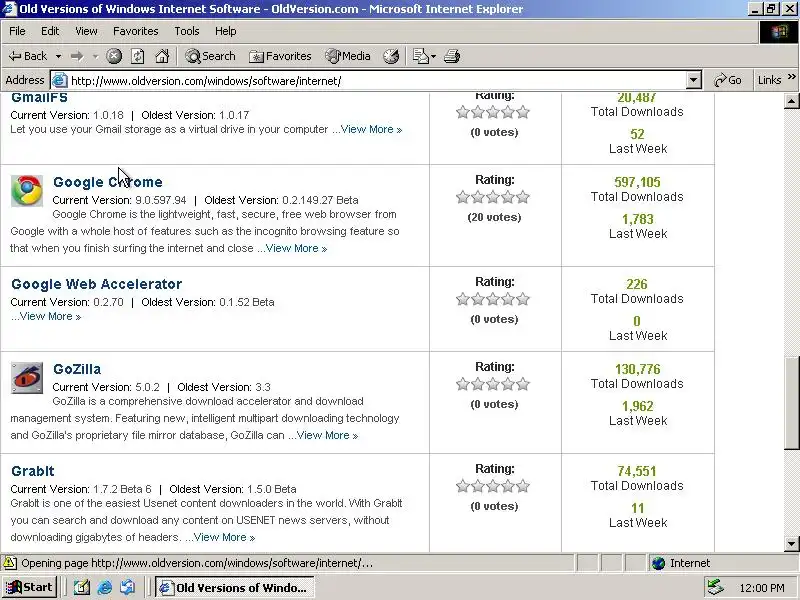Click the 12:00 PM taskbar clock
The image size is (800, 600).
762,588
